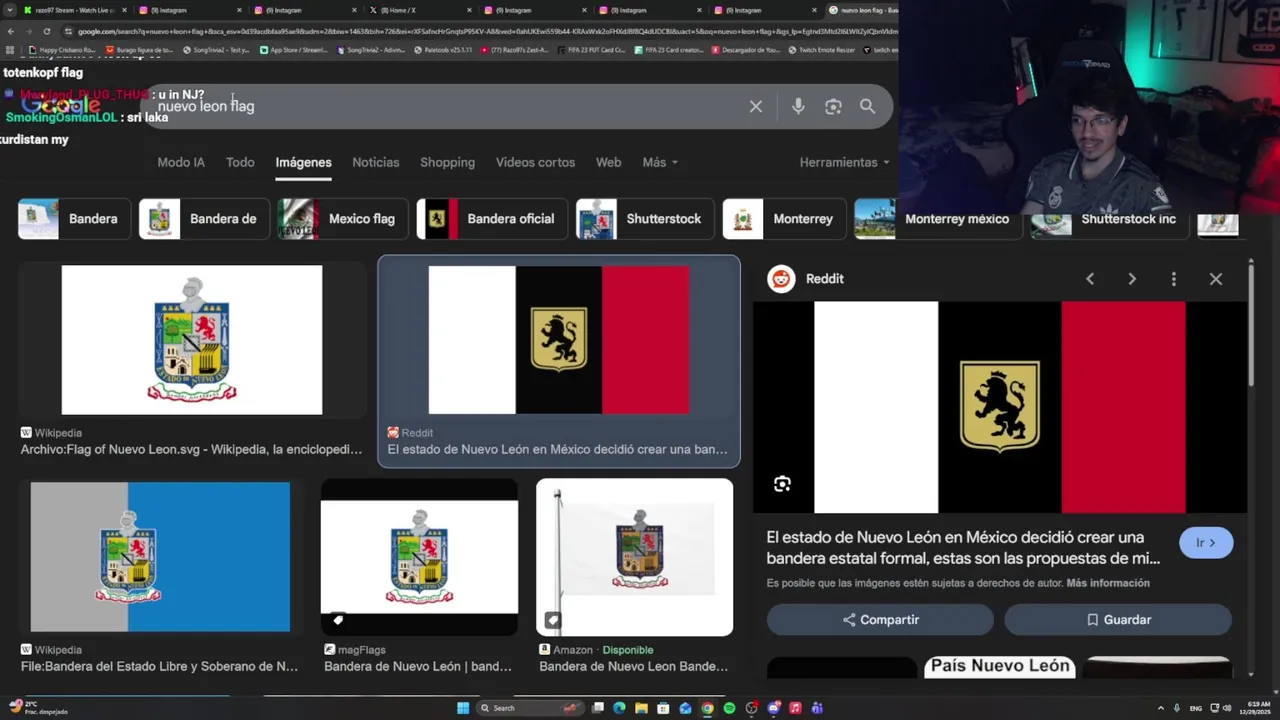Clear the search box with the X icon

(x=756, y=107)
